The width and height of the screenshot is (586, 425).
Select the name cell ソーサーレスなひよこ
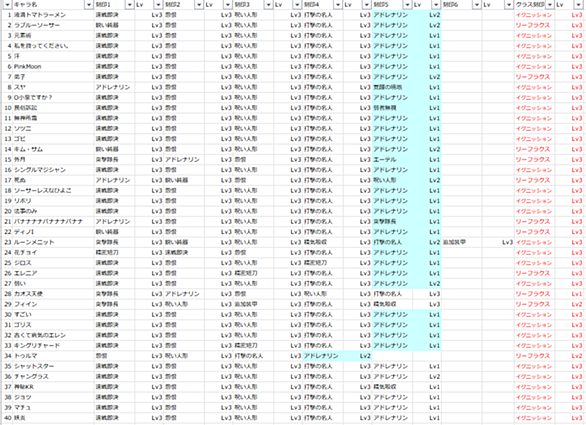point(53,191)
